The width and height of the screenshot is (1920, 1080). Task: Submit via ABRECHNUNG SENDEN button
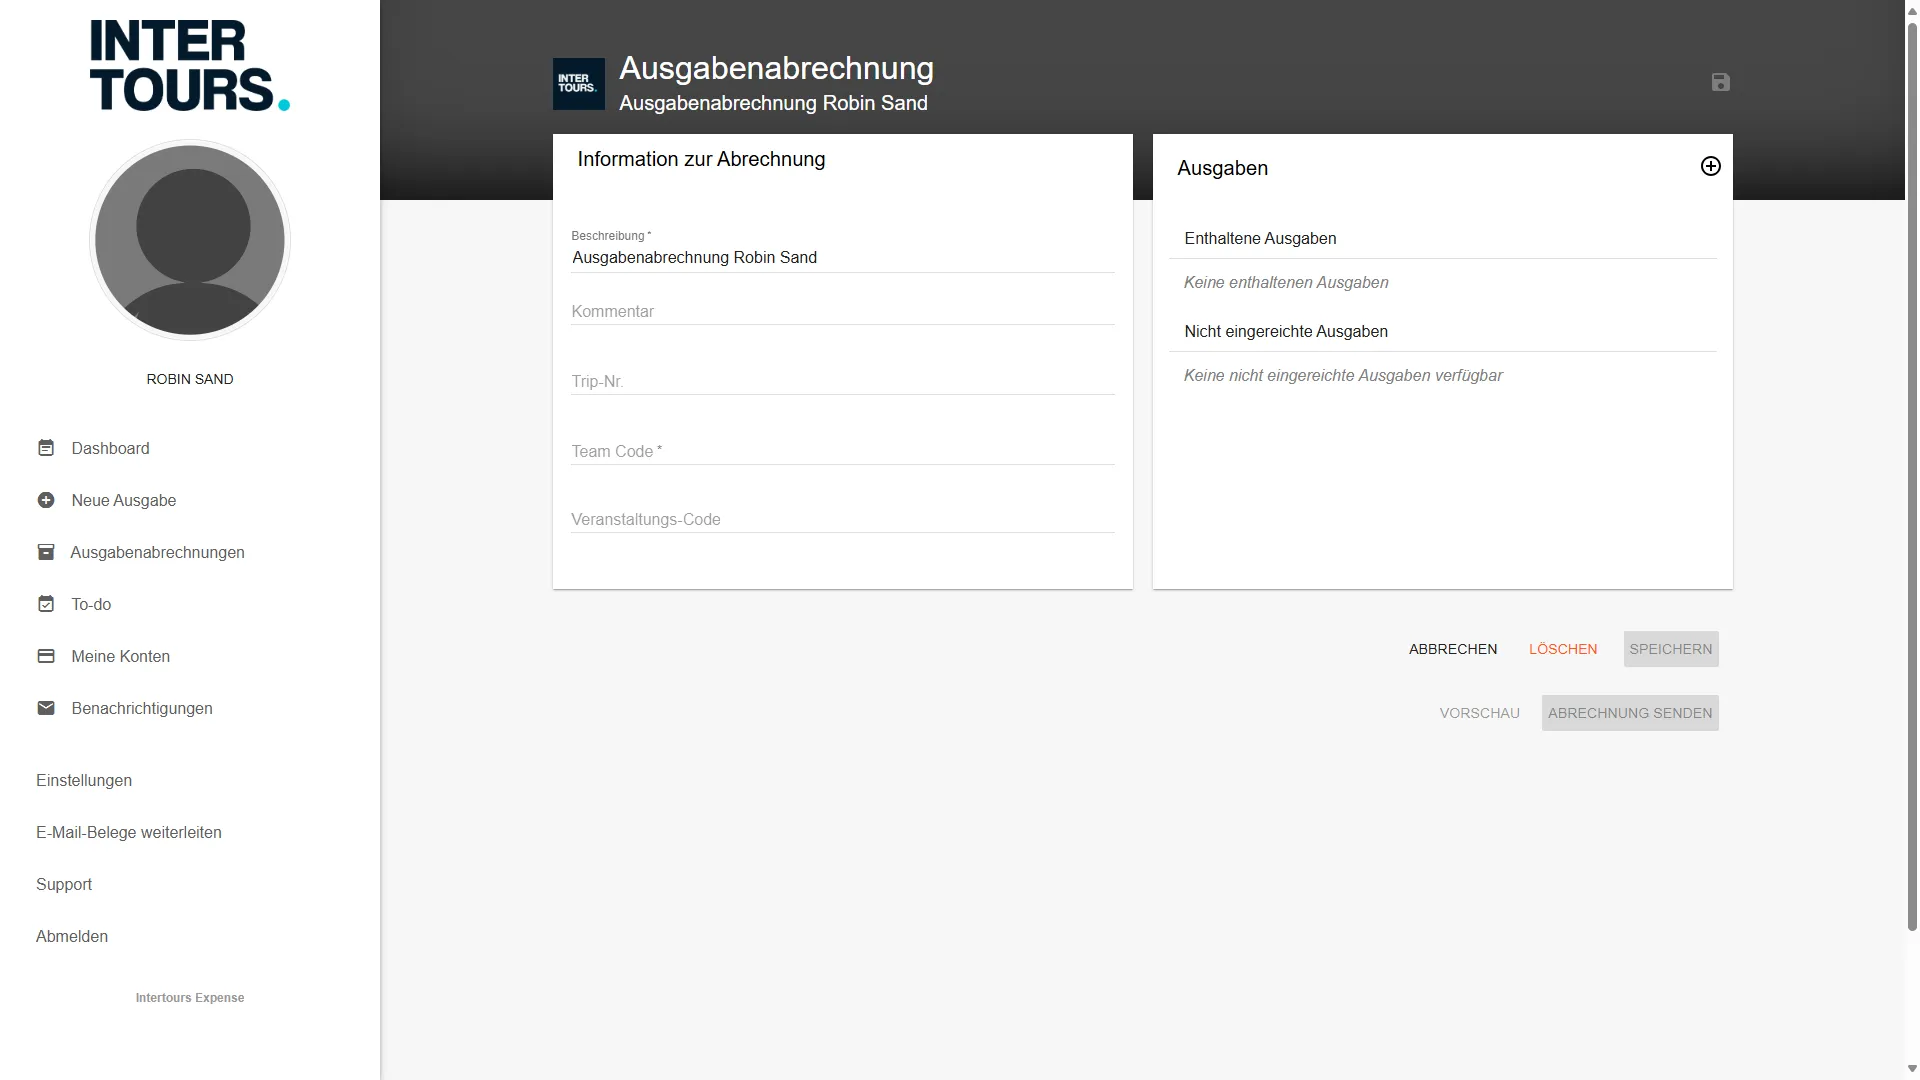click(1630, 713)
